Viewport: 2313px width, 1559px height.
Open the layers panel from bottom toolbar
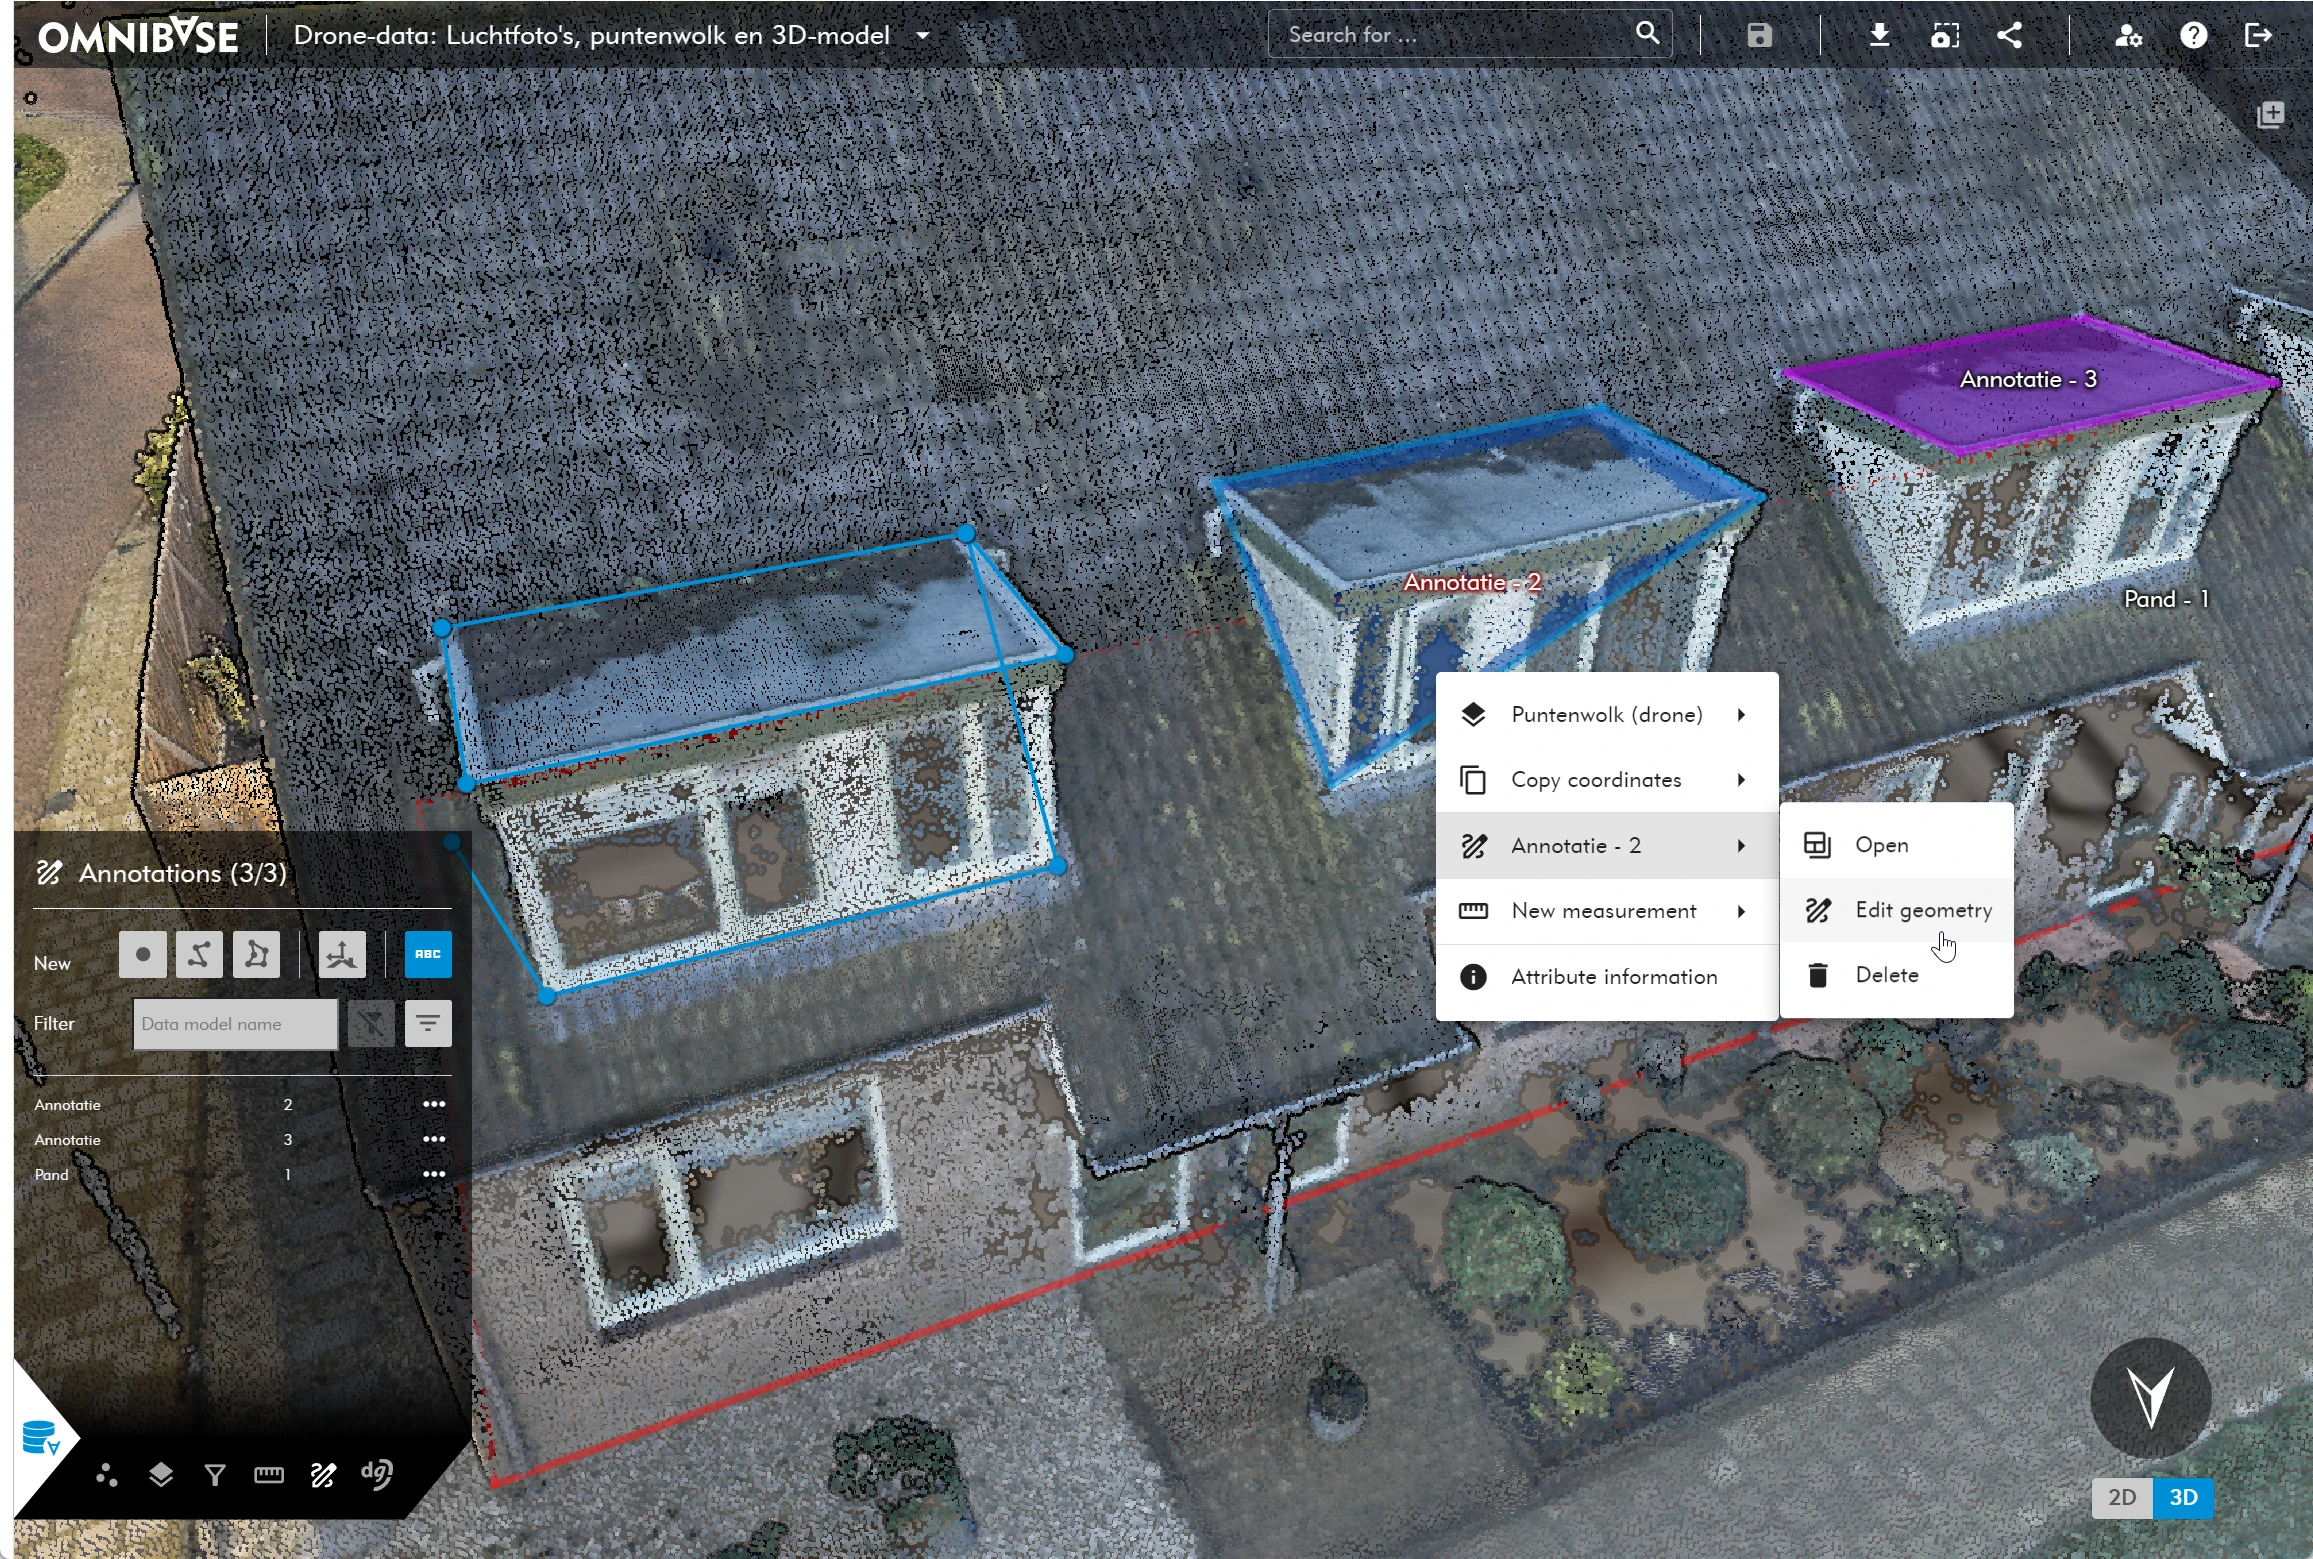(161, 1475)
